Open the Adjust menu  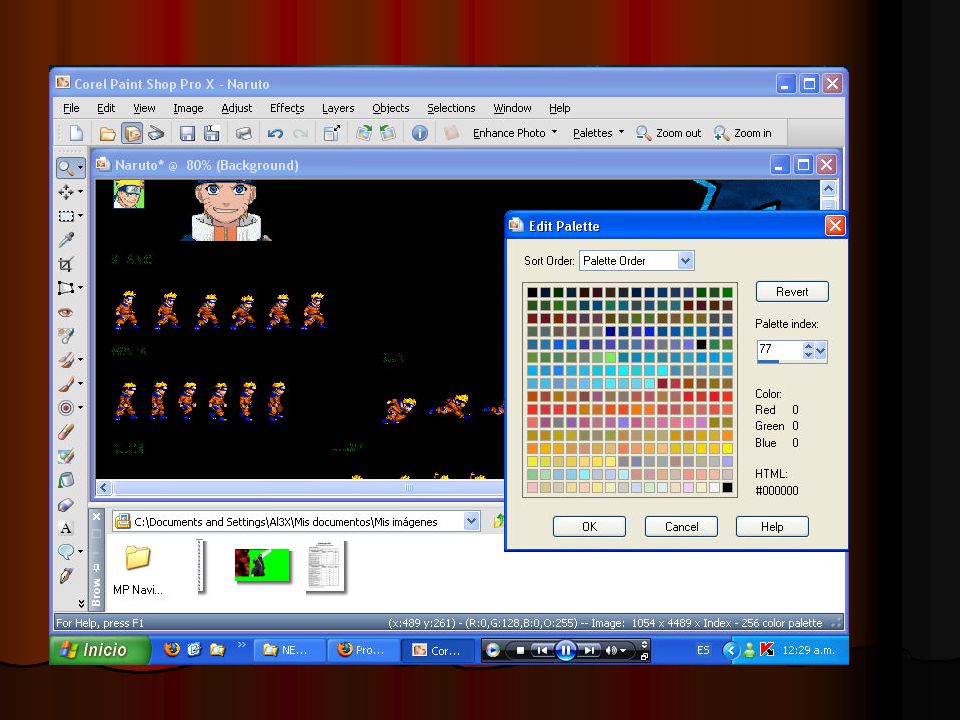click(236, 108)
